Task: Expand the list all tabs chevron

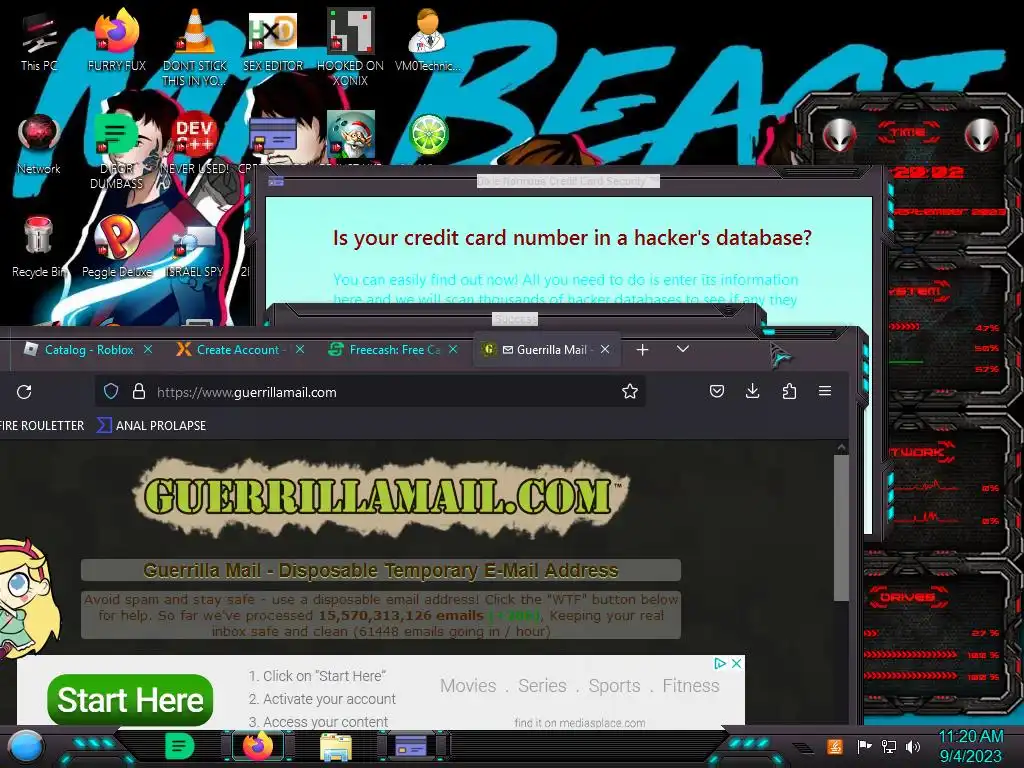Action: (x=683, y=349)
